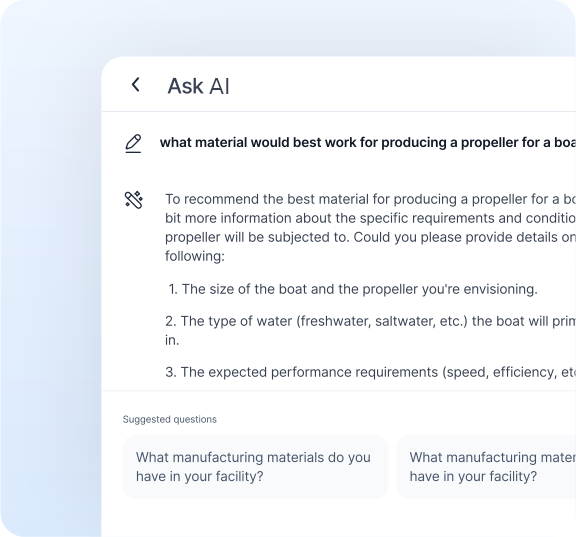
Task: Select the bold propeller material question text
Action: tap(368, 143)
